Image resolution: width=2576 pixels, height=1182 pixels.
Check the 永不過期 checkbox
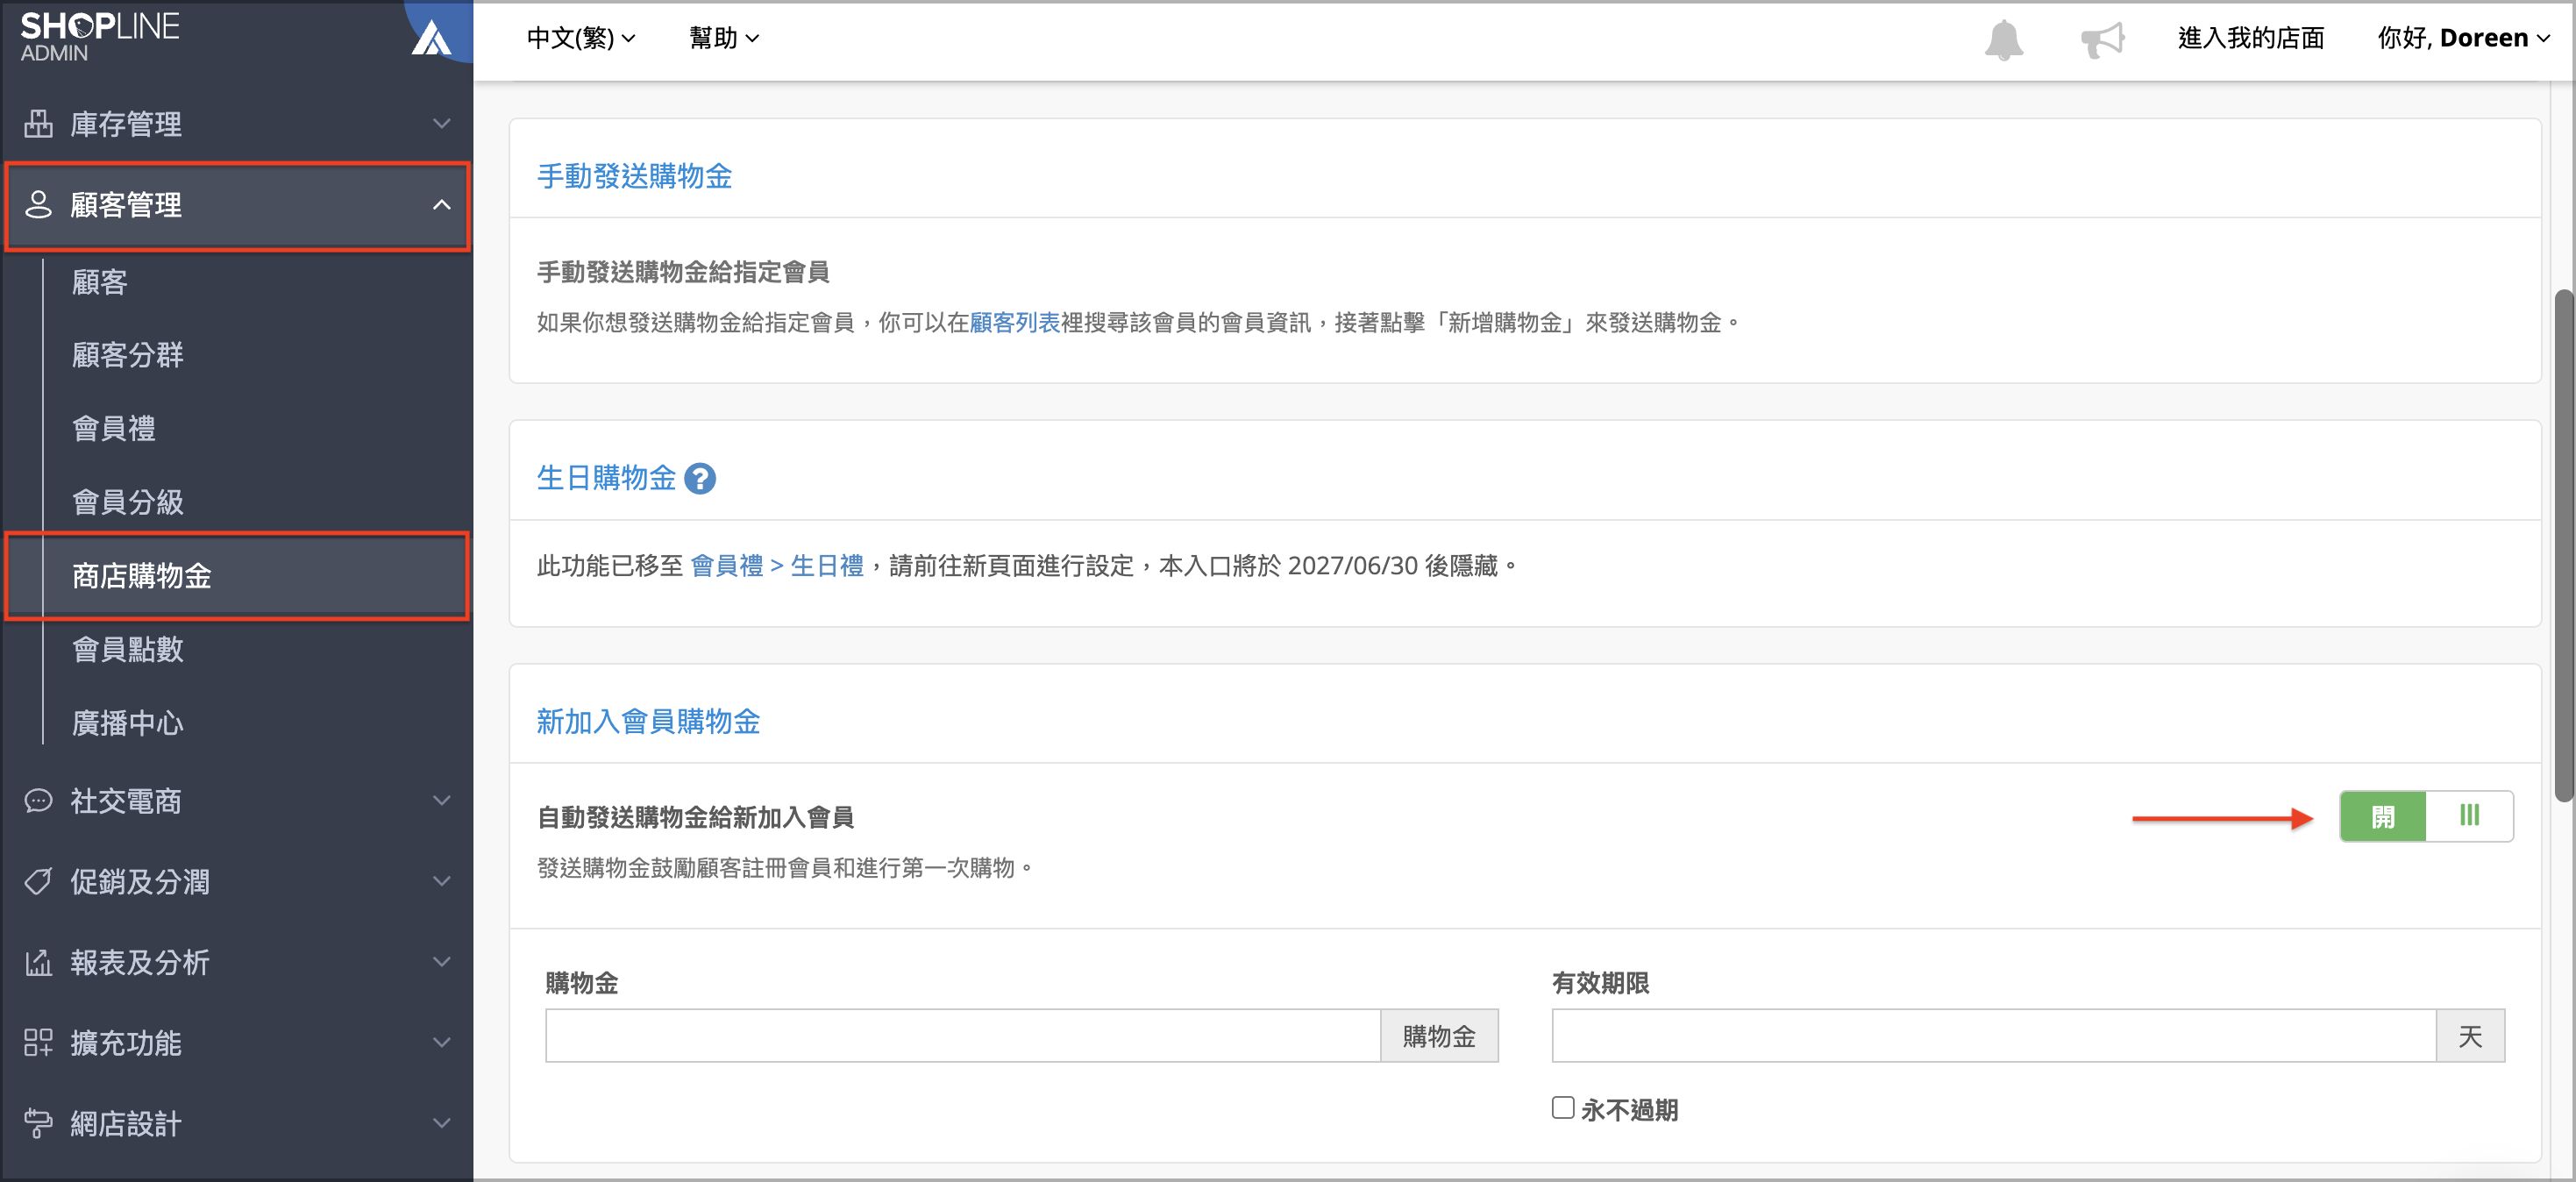pyautogui.click(x=1563, y=1108)
